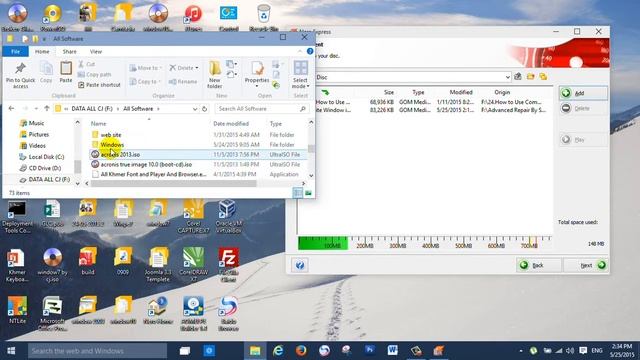Click the taskbar Search the web and Windows box
The image size is (640, 360).
tap(98, 351)
